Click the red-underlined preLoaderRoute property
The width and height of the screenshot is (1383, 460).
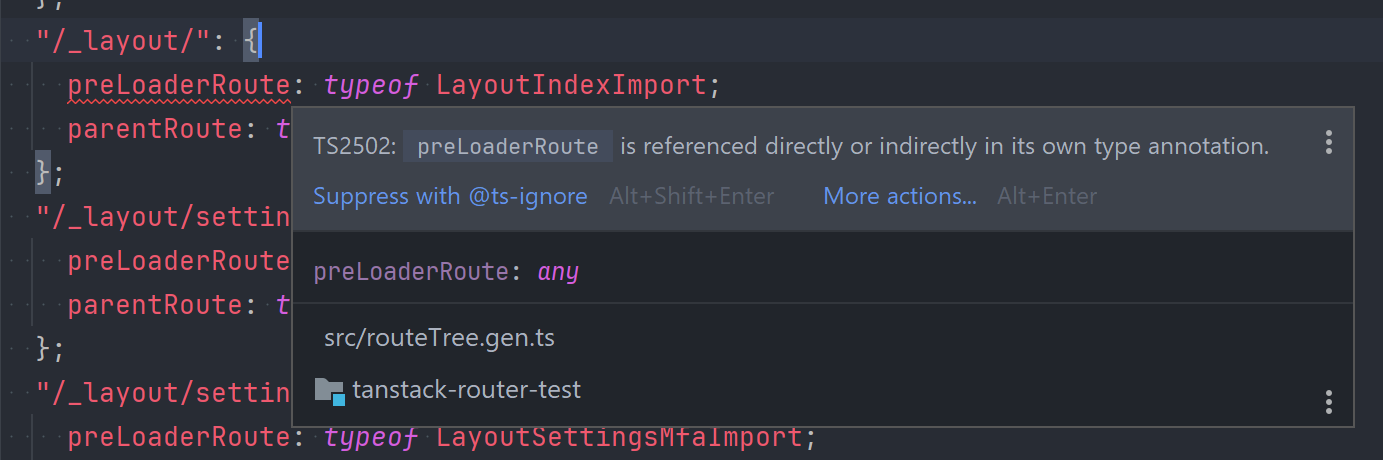point(179,85)
